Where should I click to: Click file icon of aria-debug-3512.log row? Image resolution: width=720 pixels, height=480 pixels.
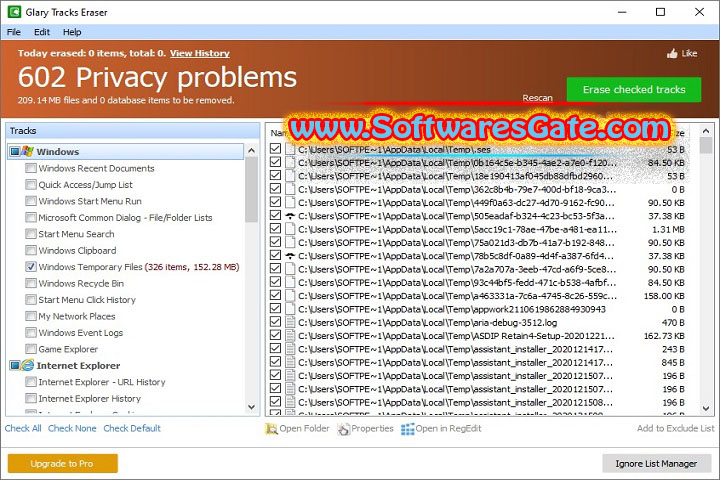pos(290,322)
